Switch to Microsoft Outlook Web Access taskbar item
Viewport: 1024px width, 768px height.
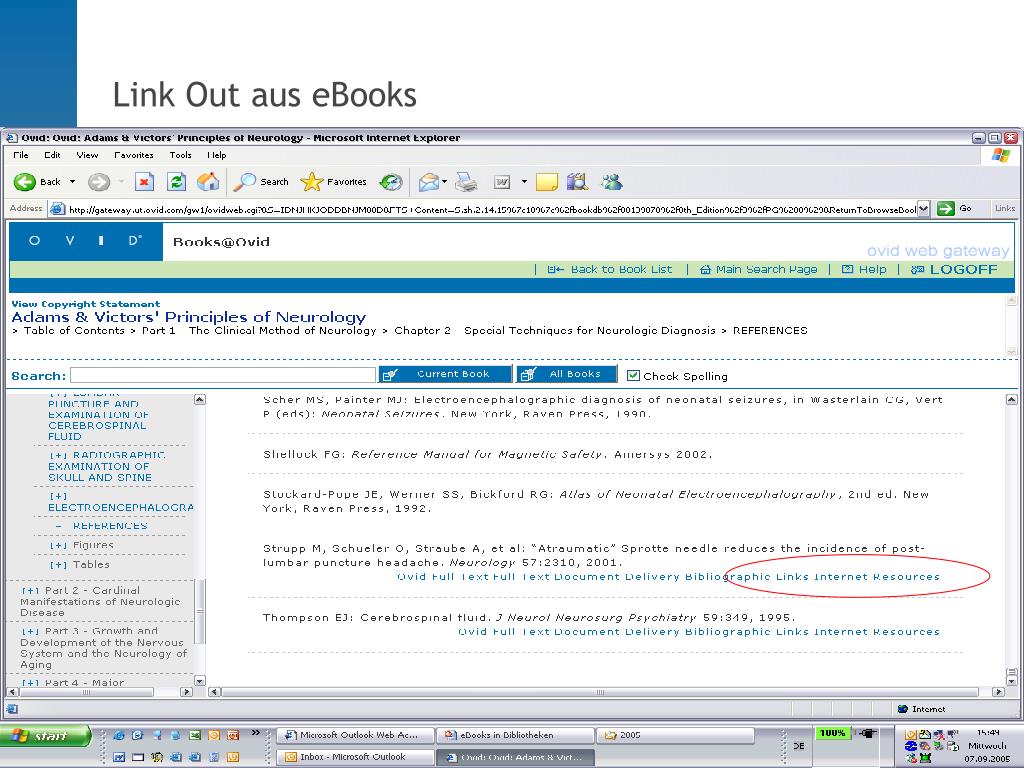point(356,735)
